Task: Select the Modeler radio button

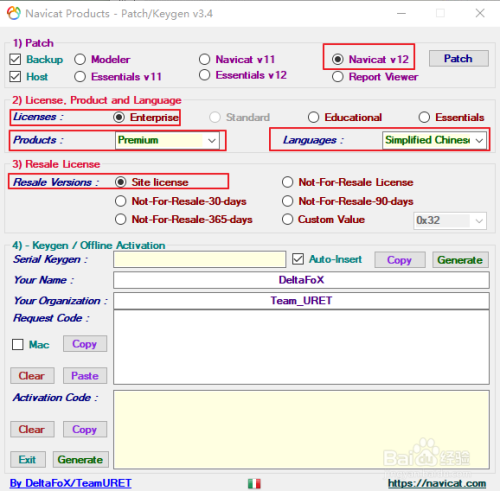Action: point(80,59)
